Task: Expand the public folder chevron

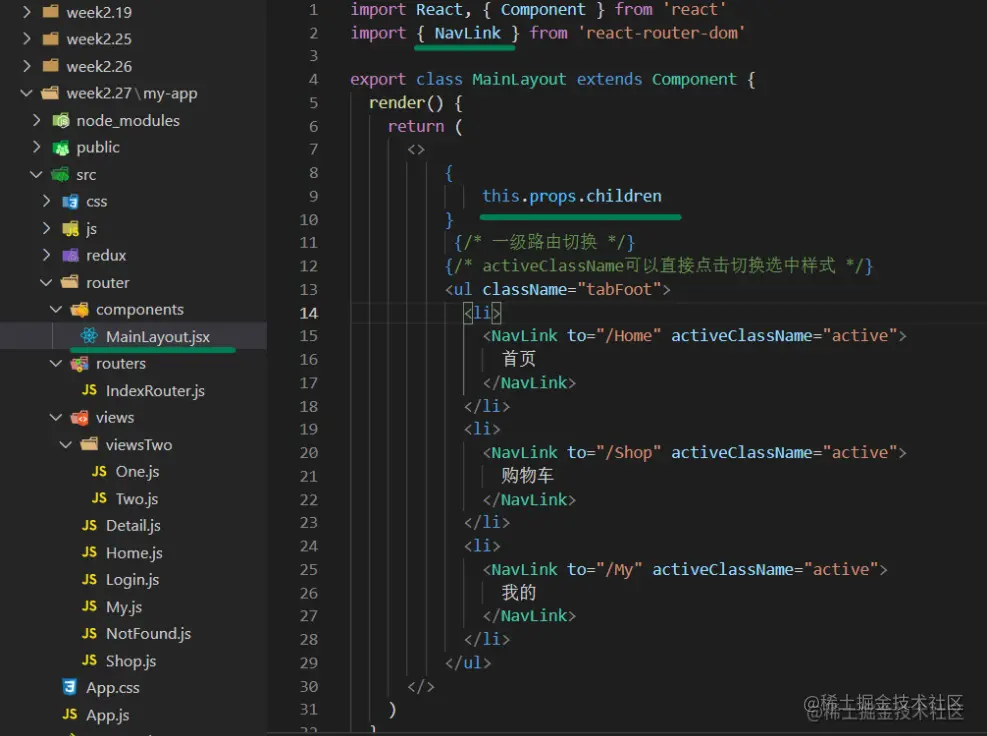Action: click(x=37, y=147)
